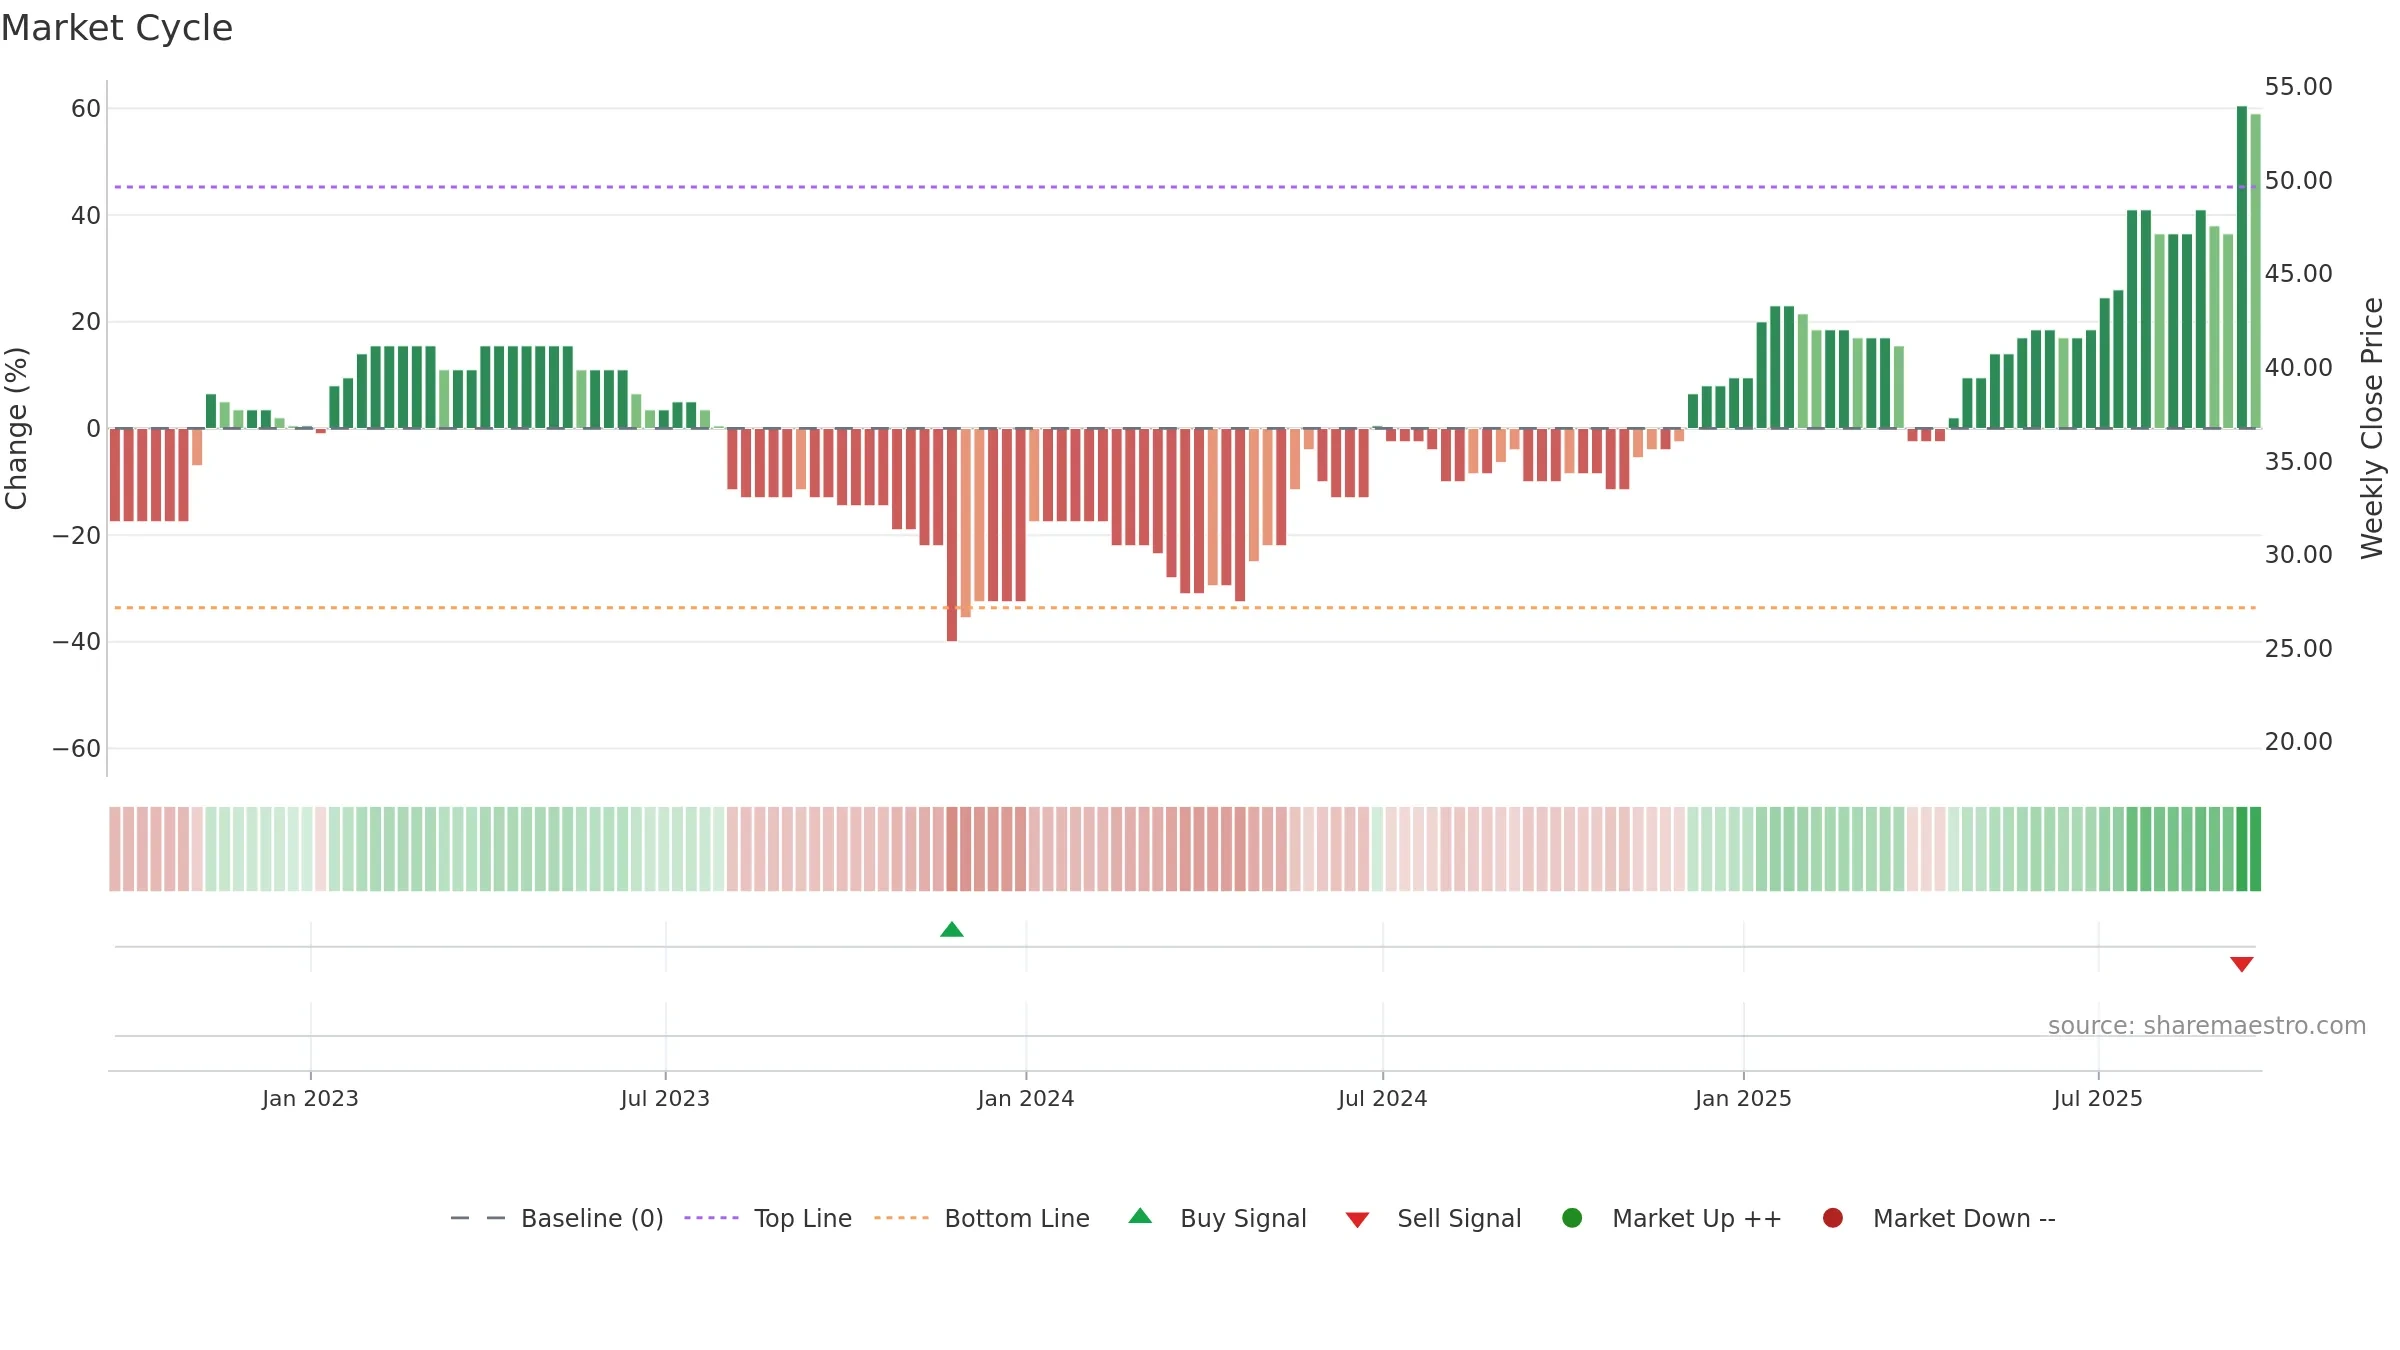This screenshot has height=1350, width=2400.
Task: Toggle Bottom Line legend entry
Action: 982,1218
